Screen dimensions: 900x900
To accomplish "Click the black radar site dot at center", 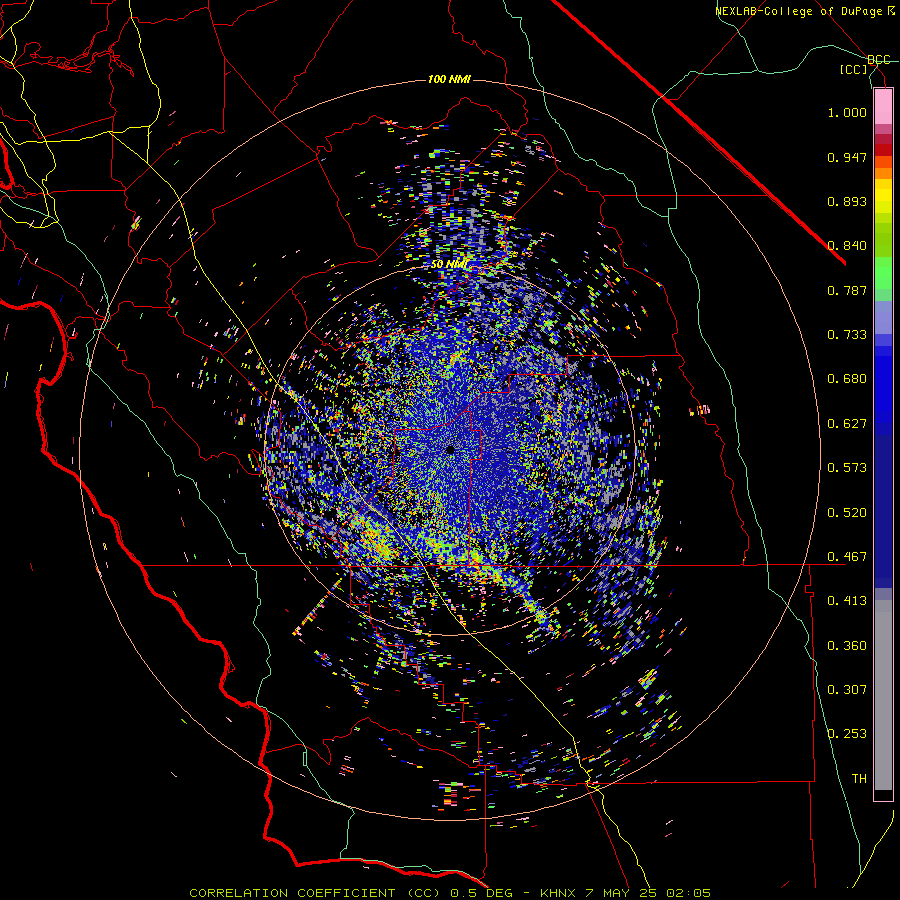I will pos(451,450).
